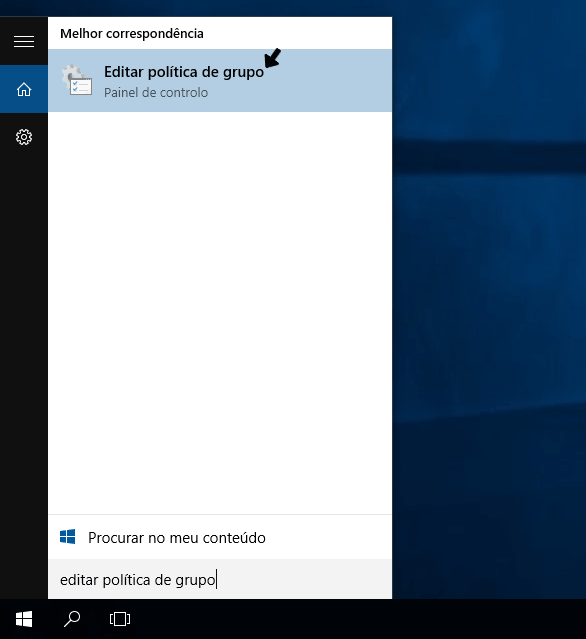Viewport: 586px width, 639px height.
Task: Click the desktop wallpaper to dismiss search
Action: pos(489,285)
